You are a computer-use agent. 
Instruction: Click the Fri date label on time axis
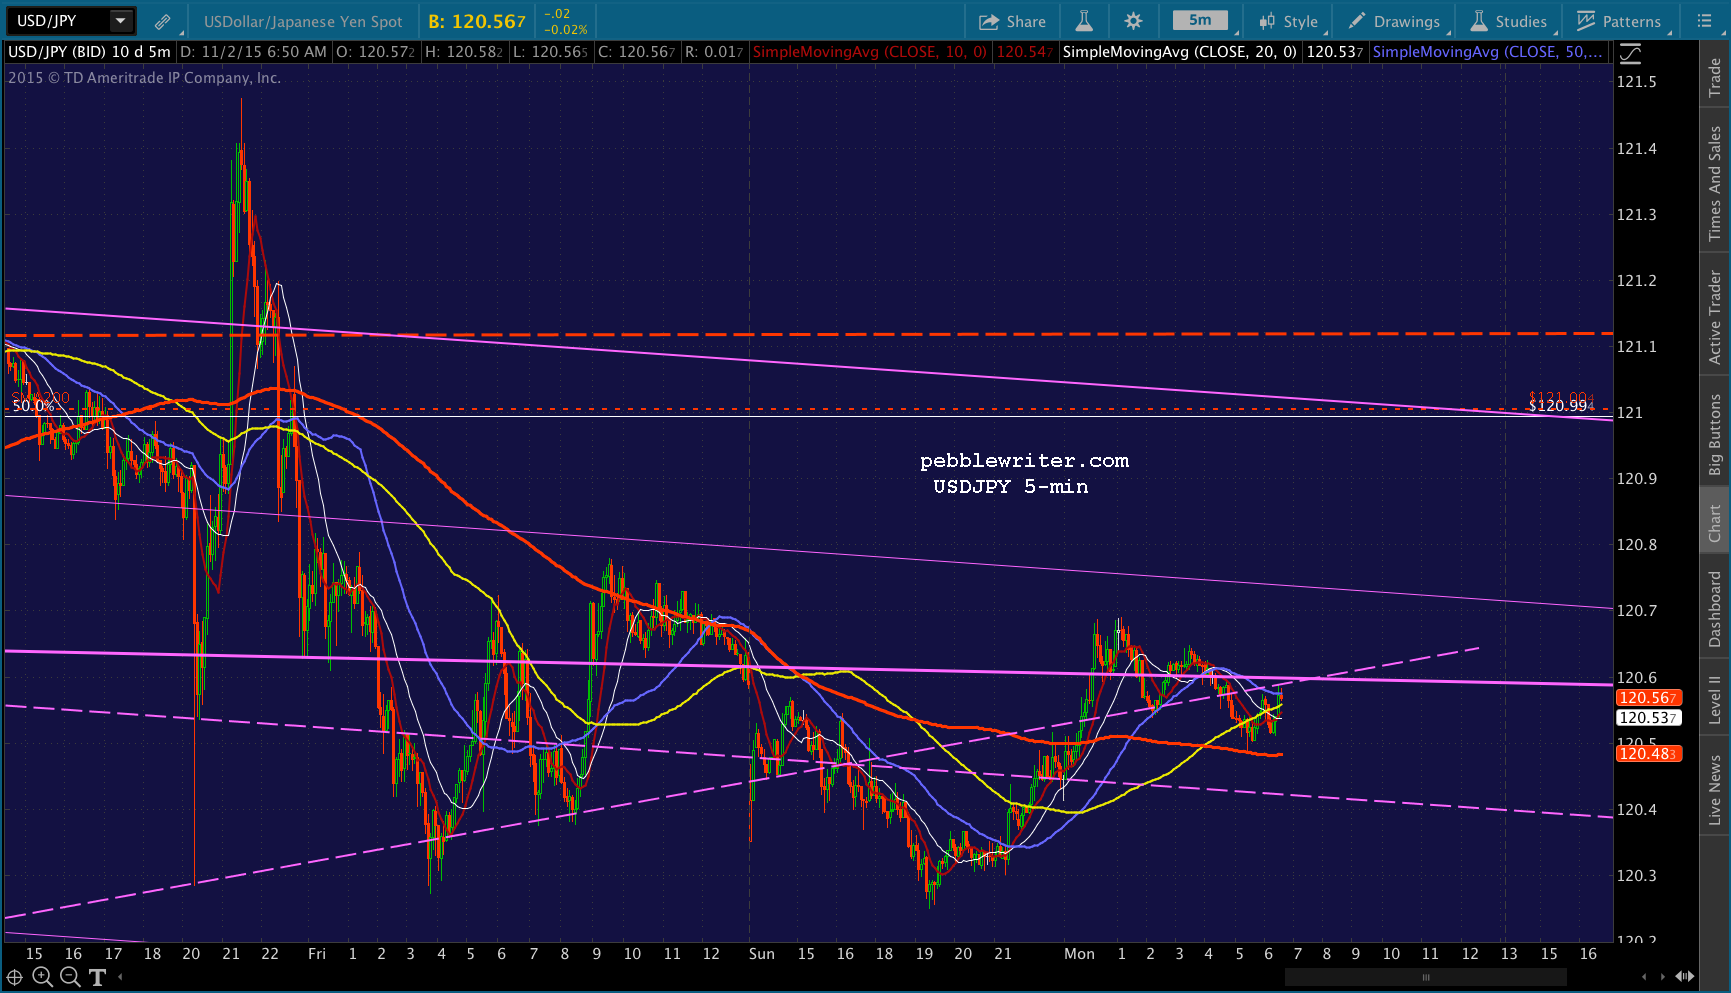tap(317, 954)
